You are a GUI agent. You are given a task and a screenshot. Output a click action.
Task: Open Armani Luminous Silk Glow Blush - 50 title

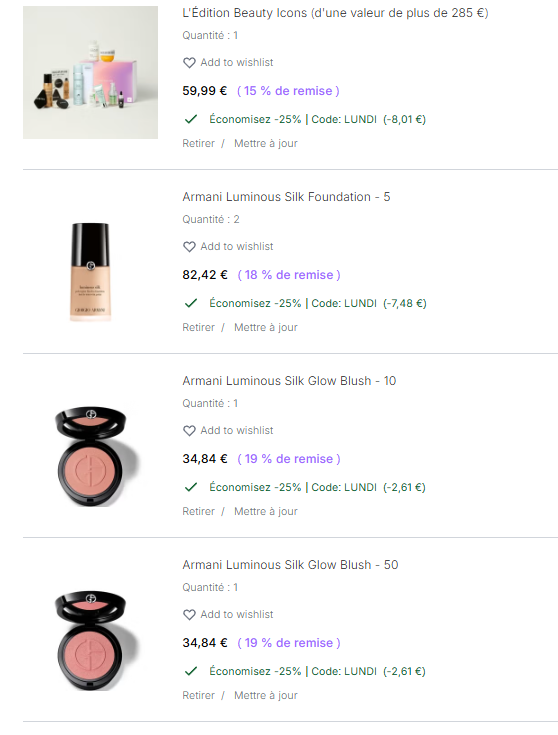point(290,565)
